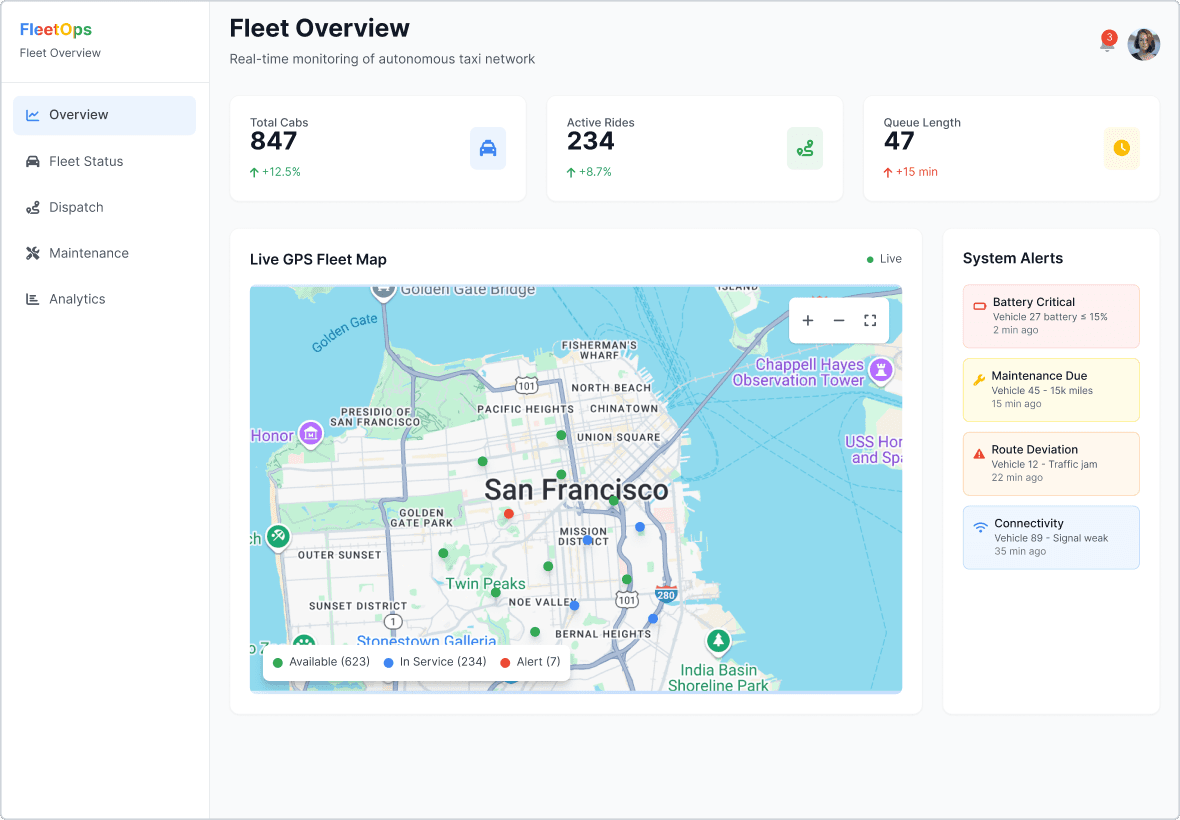Viewport: 1180px width, 820px height.
Task: Click the Golden Gate Bridge map pin
Action: (x=384, y=291)
